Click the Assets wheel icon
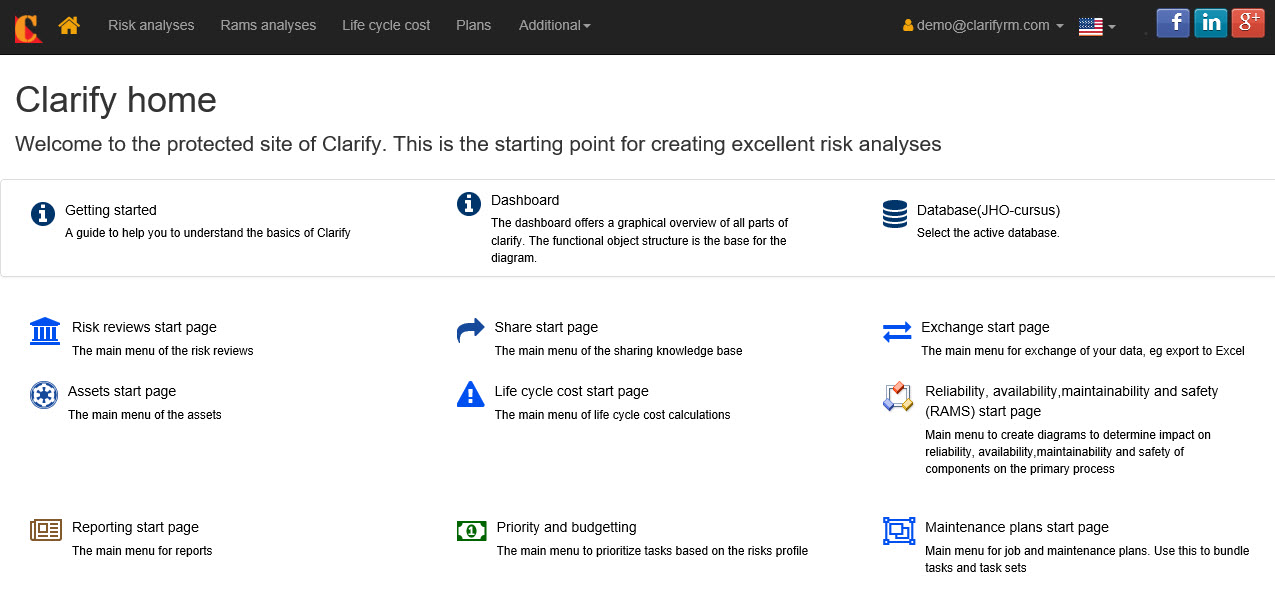 (44, 395)
